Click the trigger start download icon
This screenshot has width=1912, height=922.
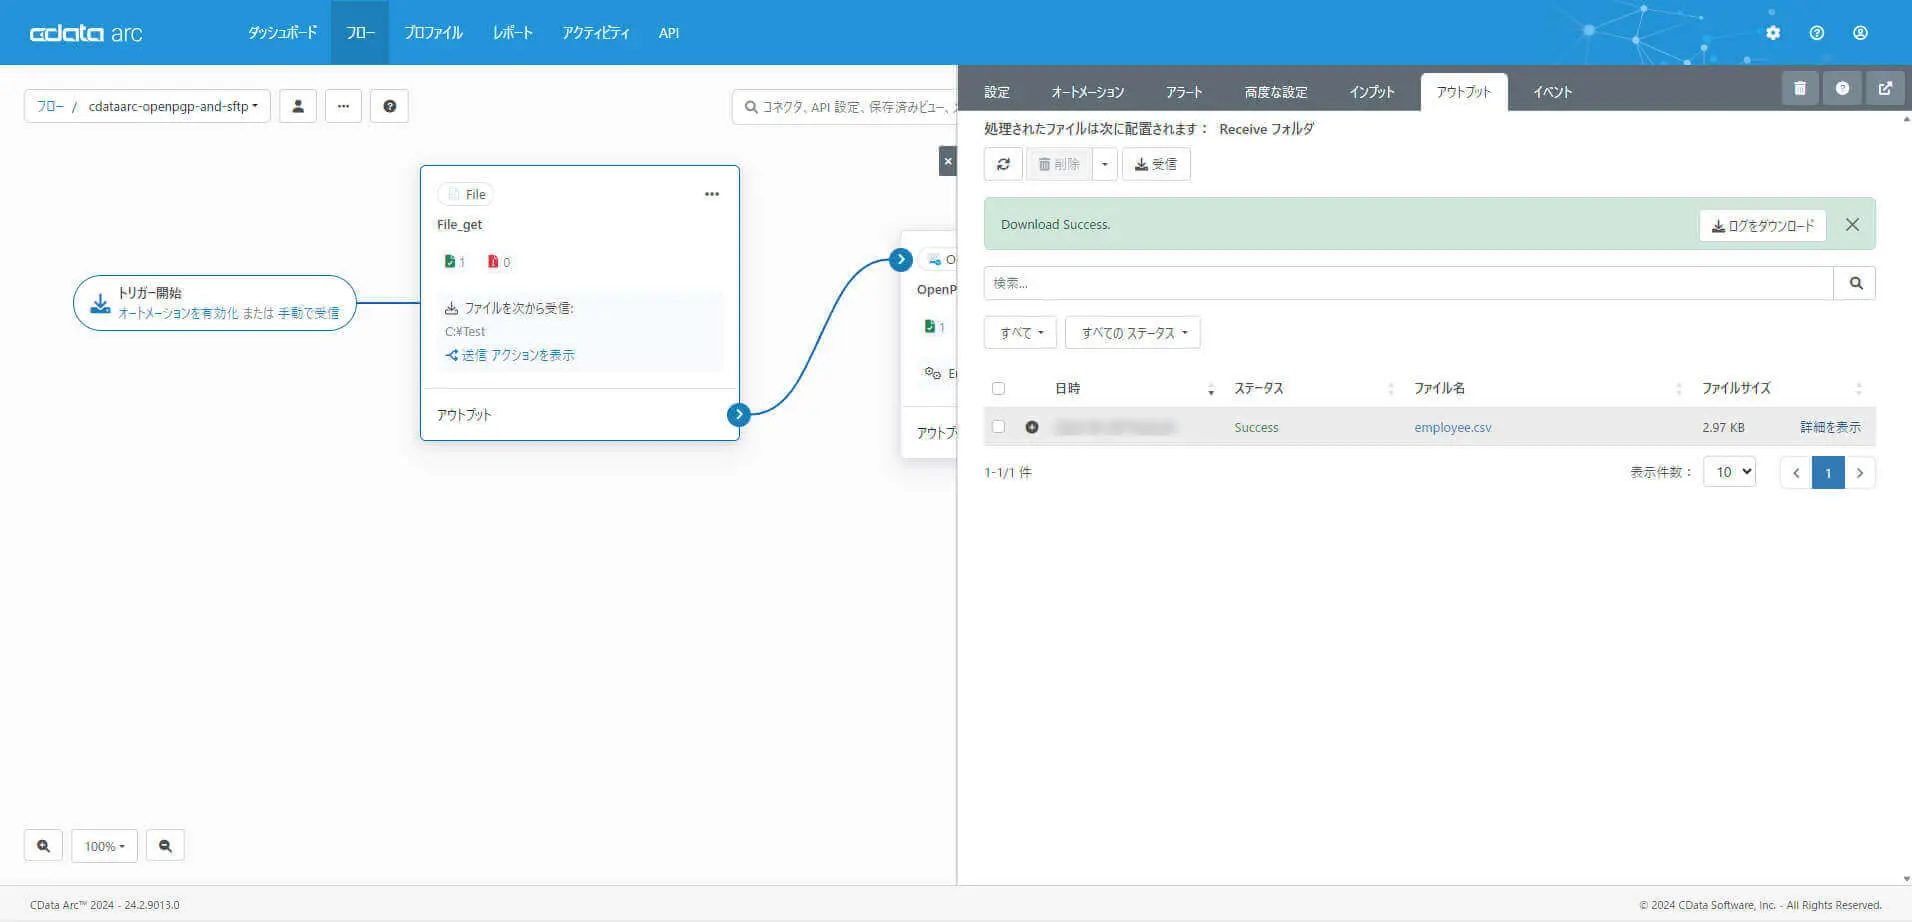[100, 303]
